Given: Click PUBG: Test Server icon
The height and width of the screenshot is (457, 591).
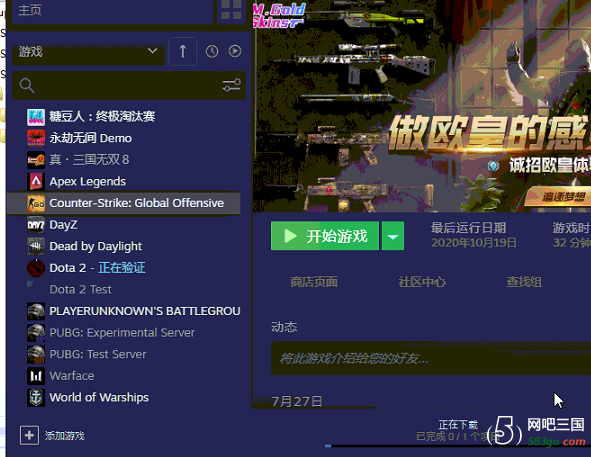Looking at the screenshot, I should click(36, 354).
